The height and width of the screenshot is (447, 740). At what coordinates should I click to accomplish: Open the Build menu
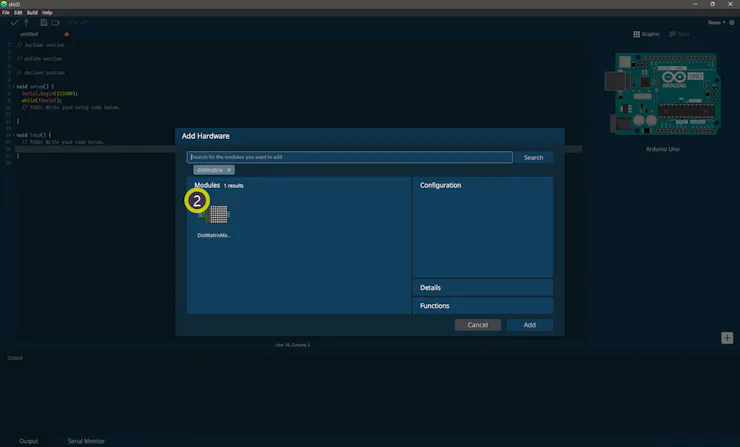coord(32,12)
